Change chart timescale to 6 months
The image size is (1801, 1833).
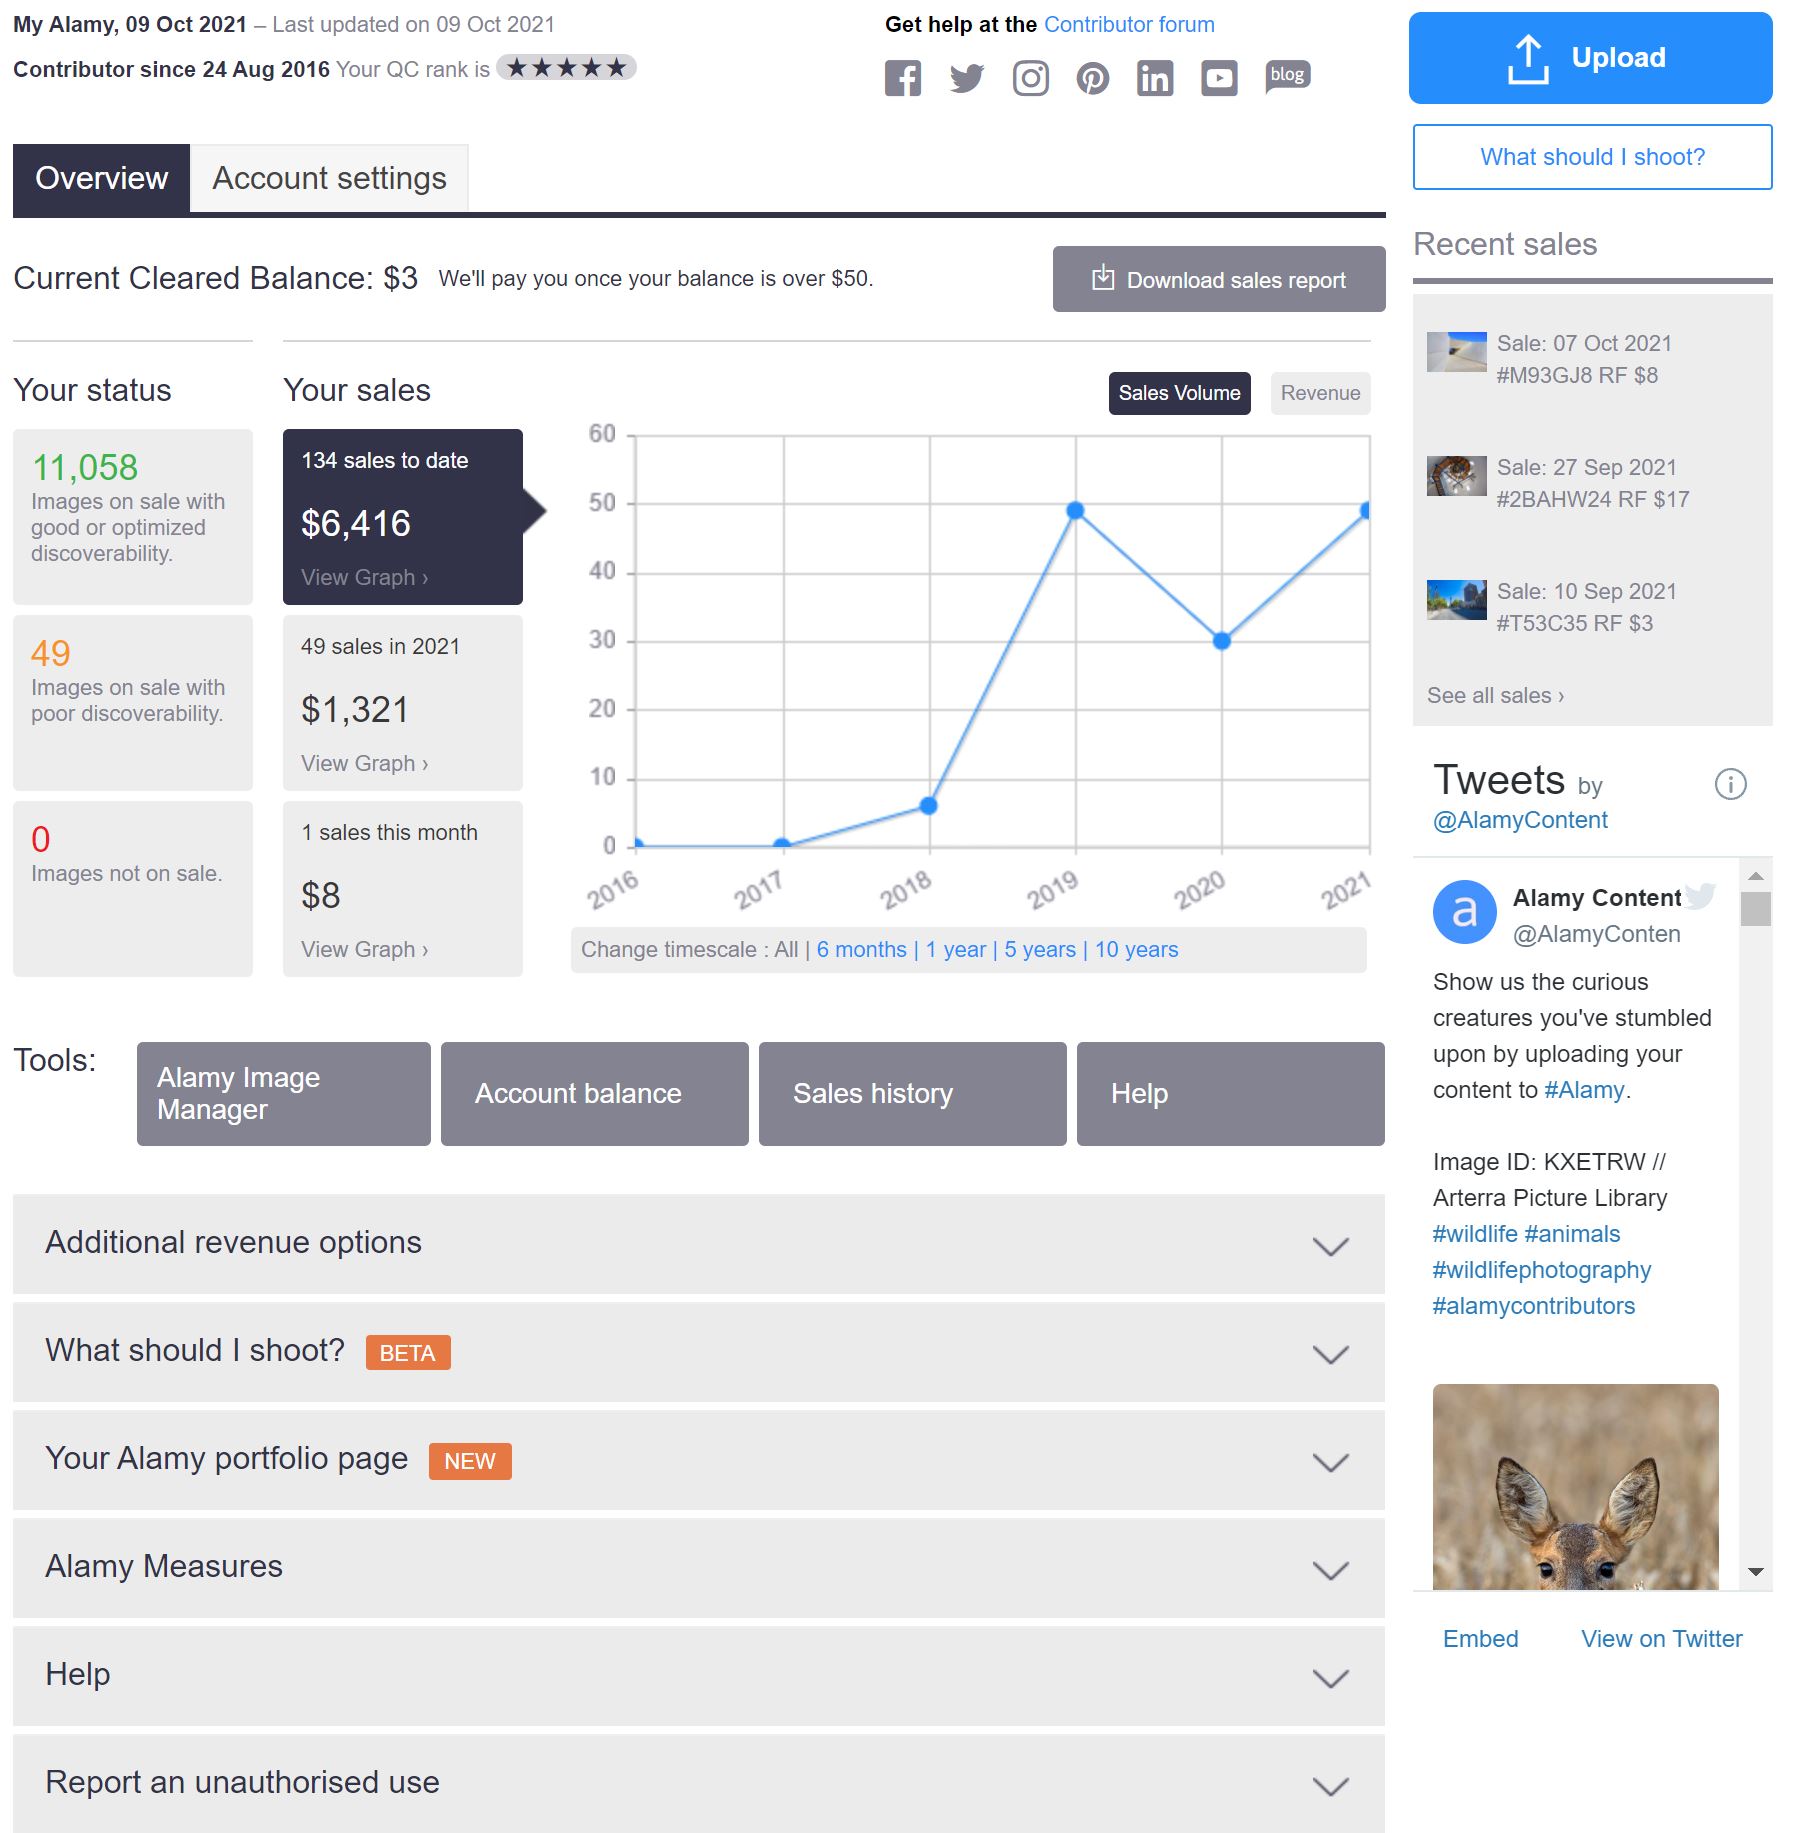click(862, 949)
